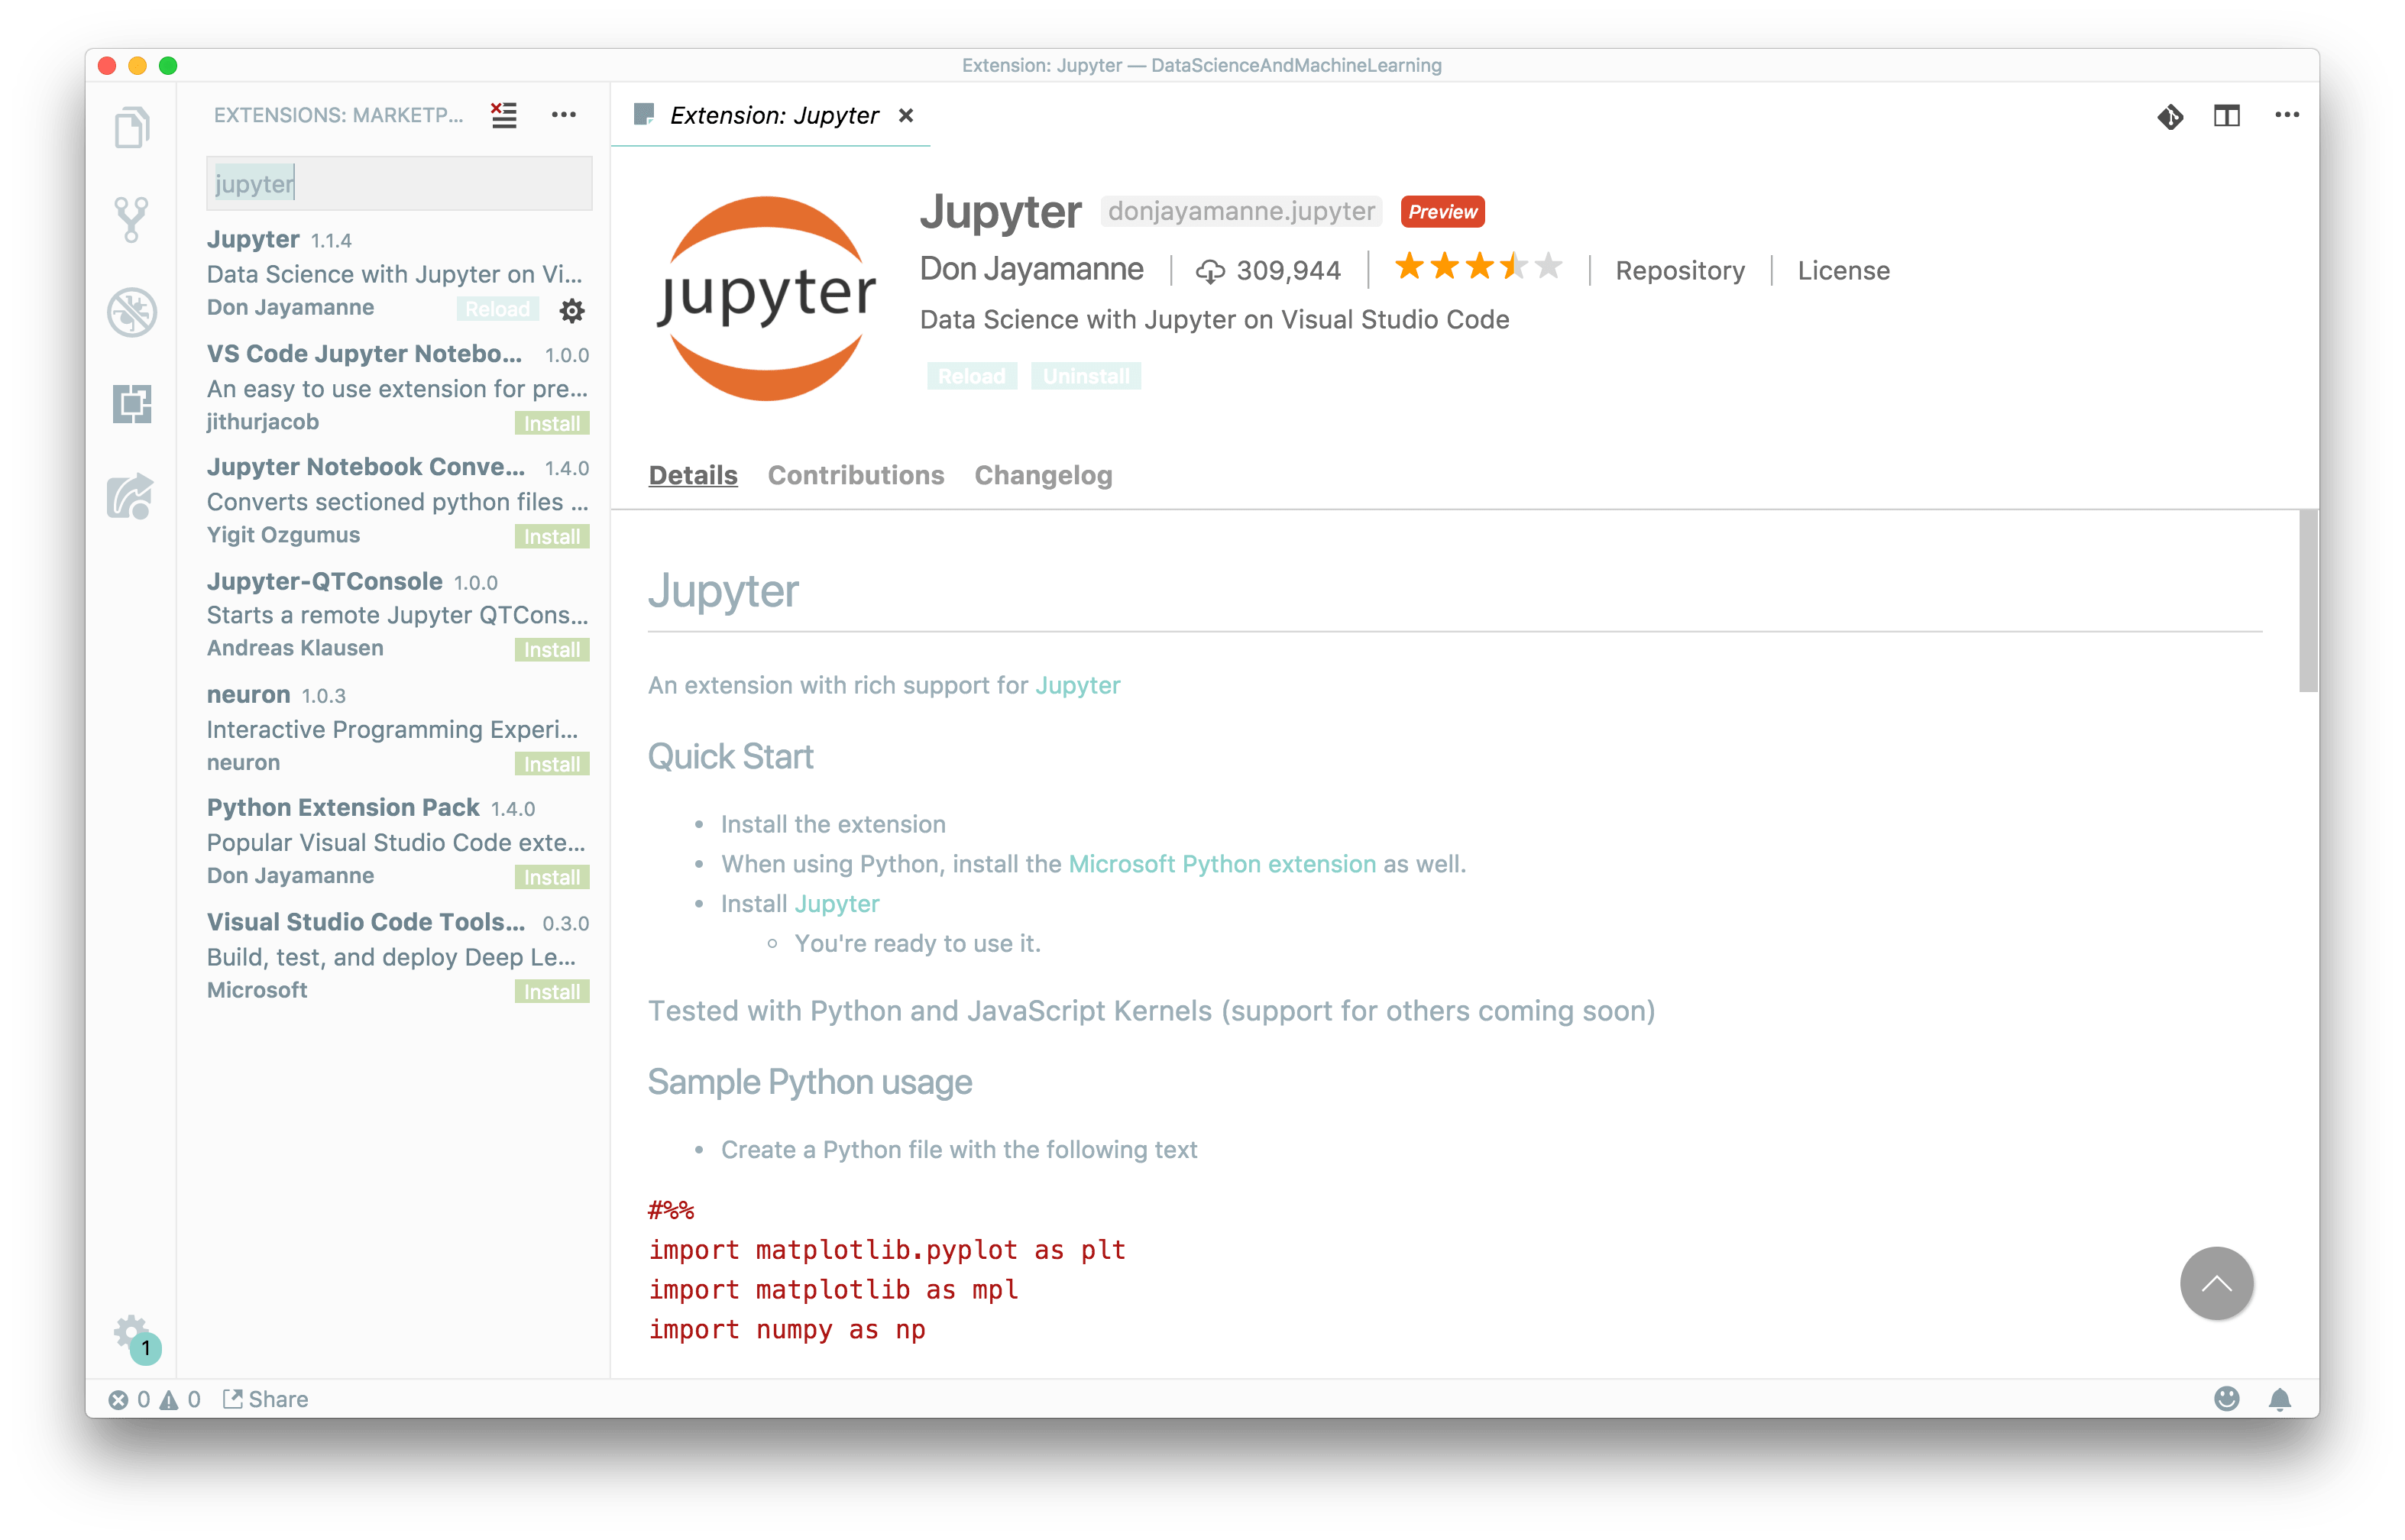Open the Repository link

pos(1679,270)
